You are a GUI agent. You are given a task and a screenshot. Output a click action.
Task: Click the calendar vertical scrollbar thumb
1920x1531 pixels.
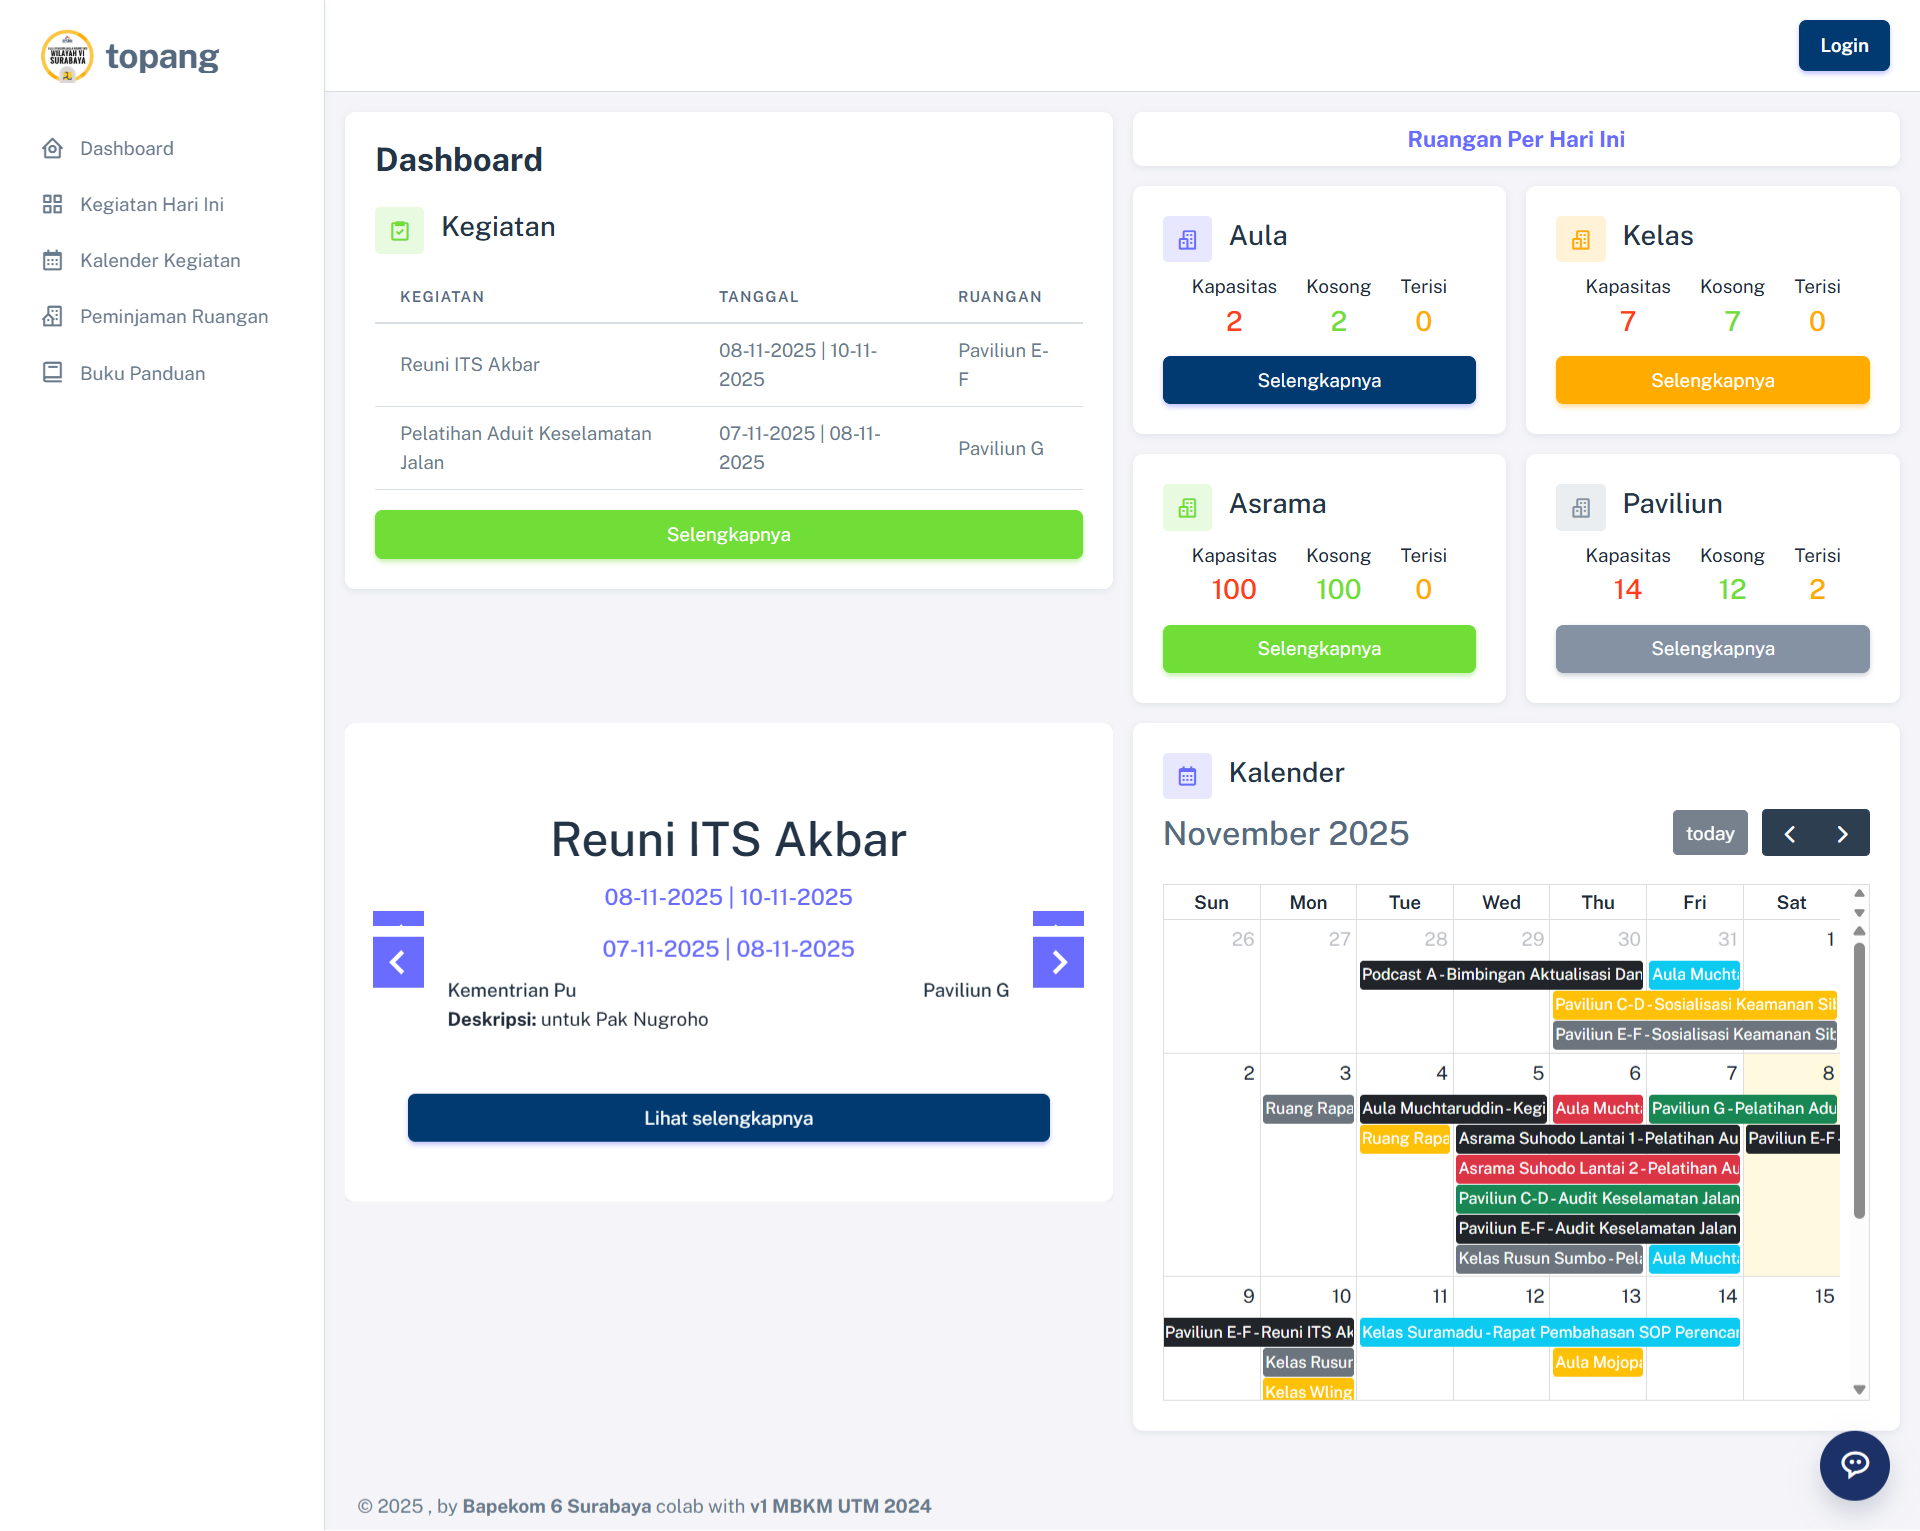[1859, 1080]
